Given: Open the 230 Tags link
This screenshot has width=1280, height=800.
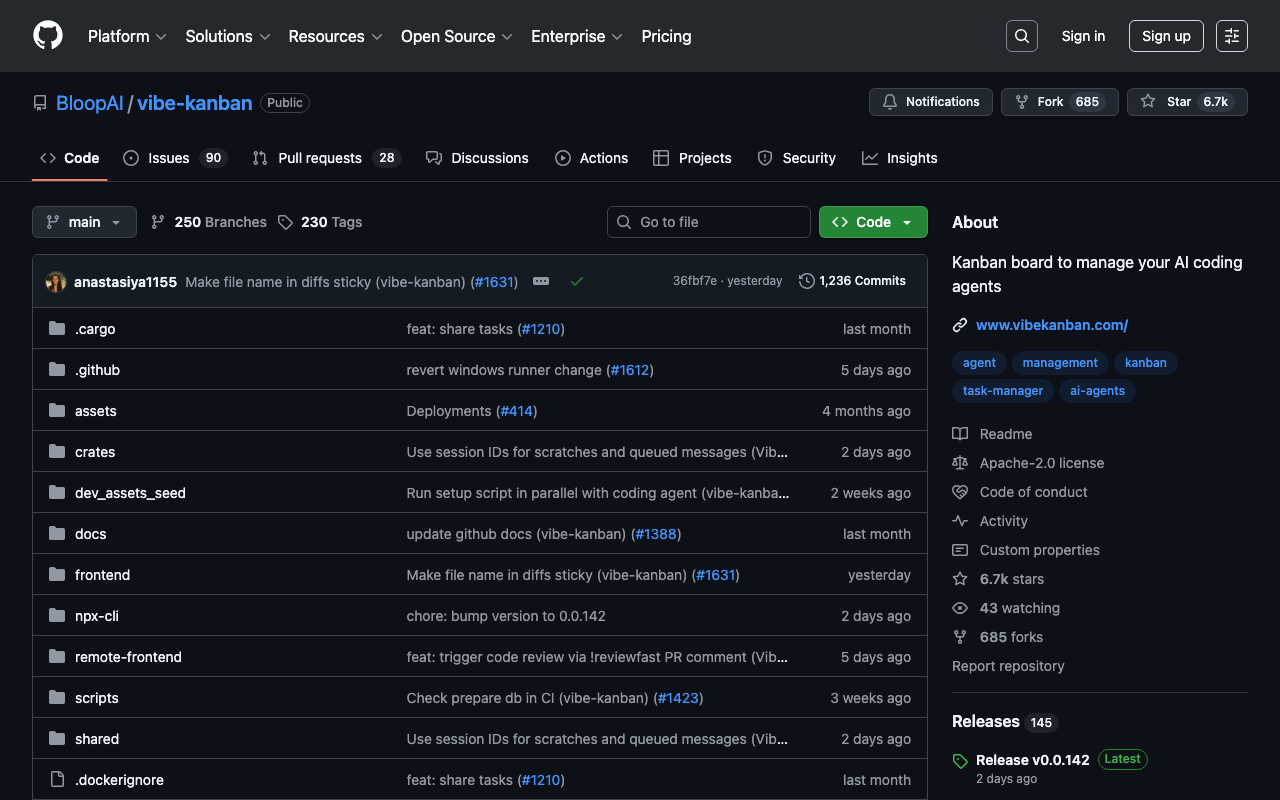Looking at the screenshot, I should tap(320, 222).
